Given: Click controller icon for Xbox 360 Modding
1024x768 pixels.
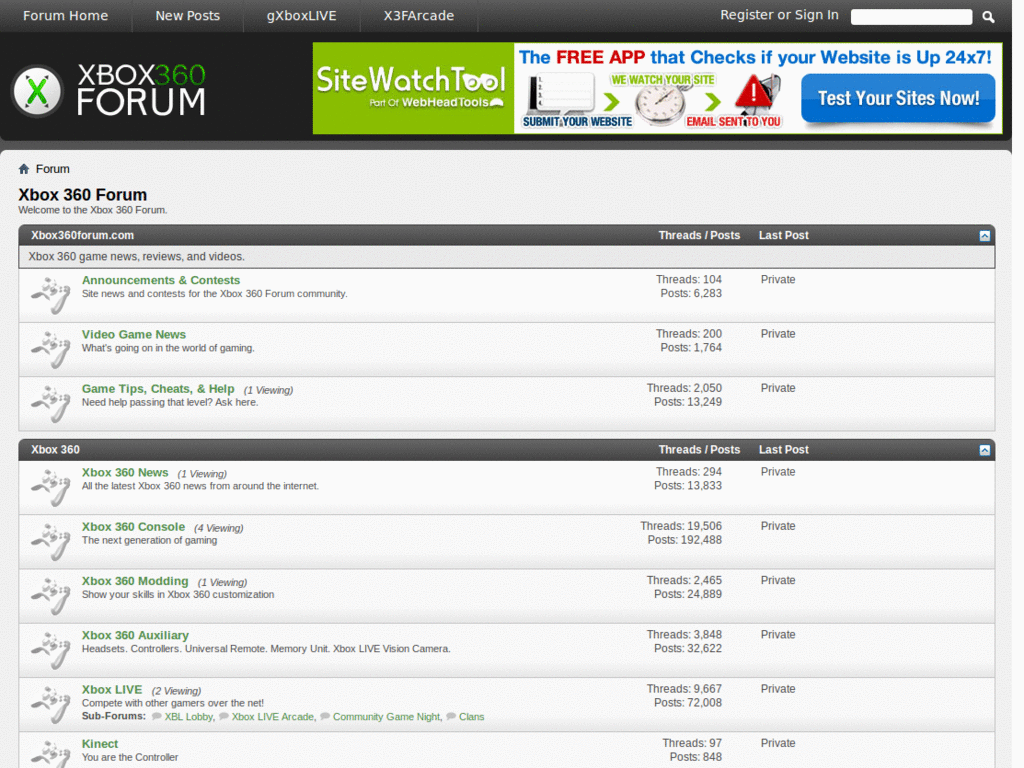Looking at the screenshot, I should [x=51, y=596].
